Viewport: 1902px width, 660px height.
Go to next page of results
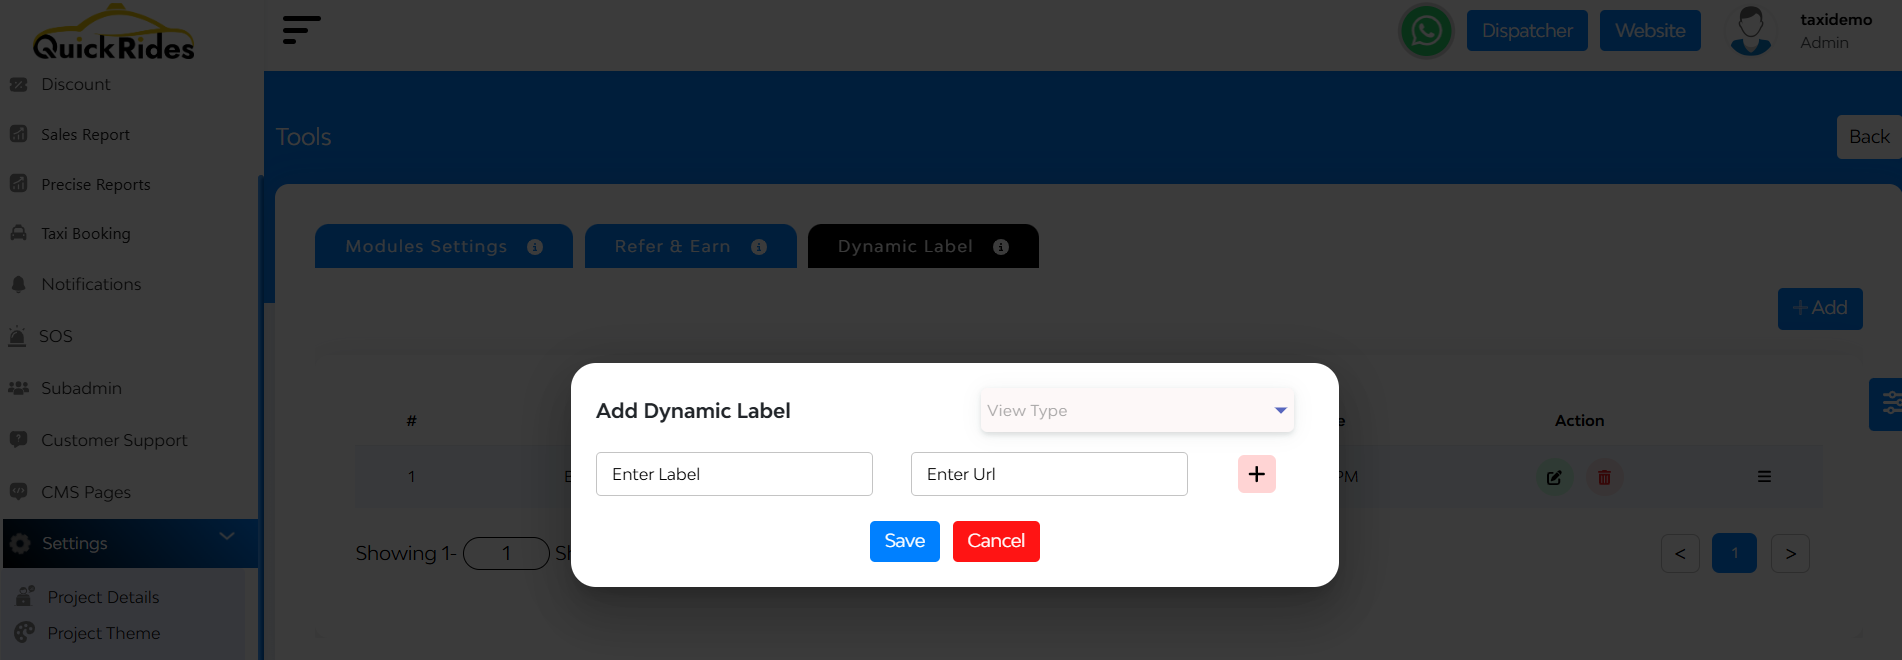(1790, 554)
